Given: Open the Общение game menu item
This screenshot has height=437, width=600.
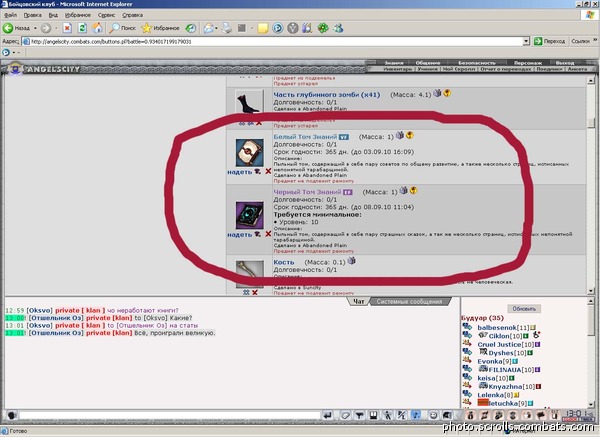Looking at the screenshot, I should [428, 63].
